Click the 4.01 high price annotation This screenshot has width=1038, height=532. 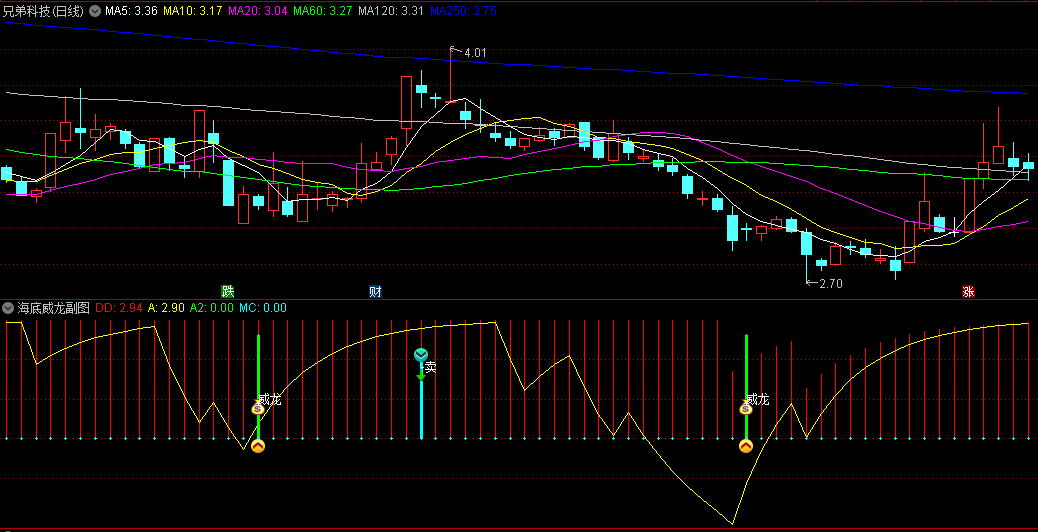click(475, 53)
